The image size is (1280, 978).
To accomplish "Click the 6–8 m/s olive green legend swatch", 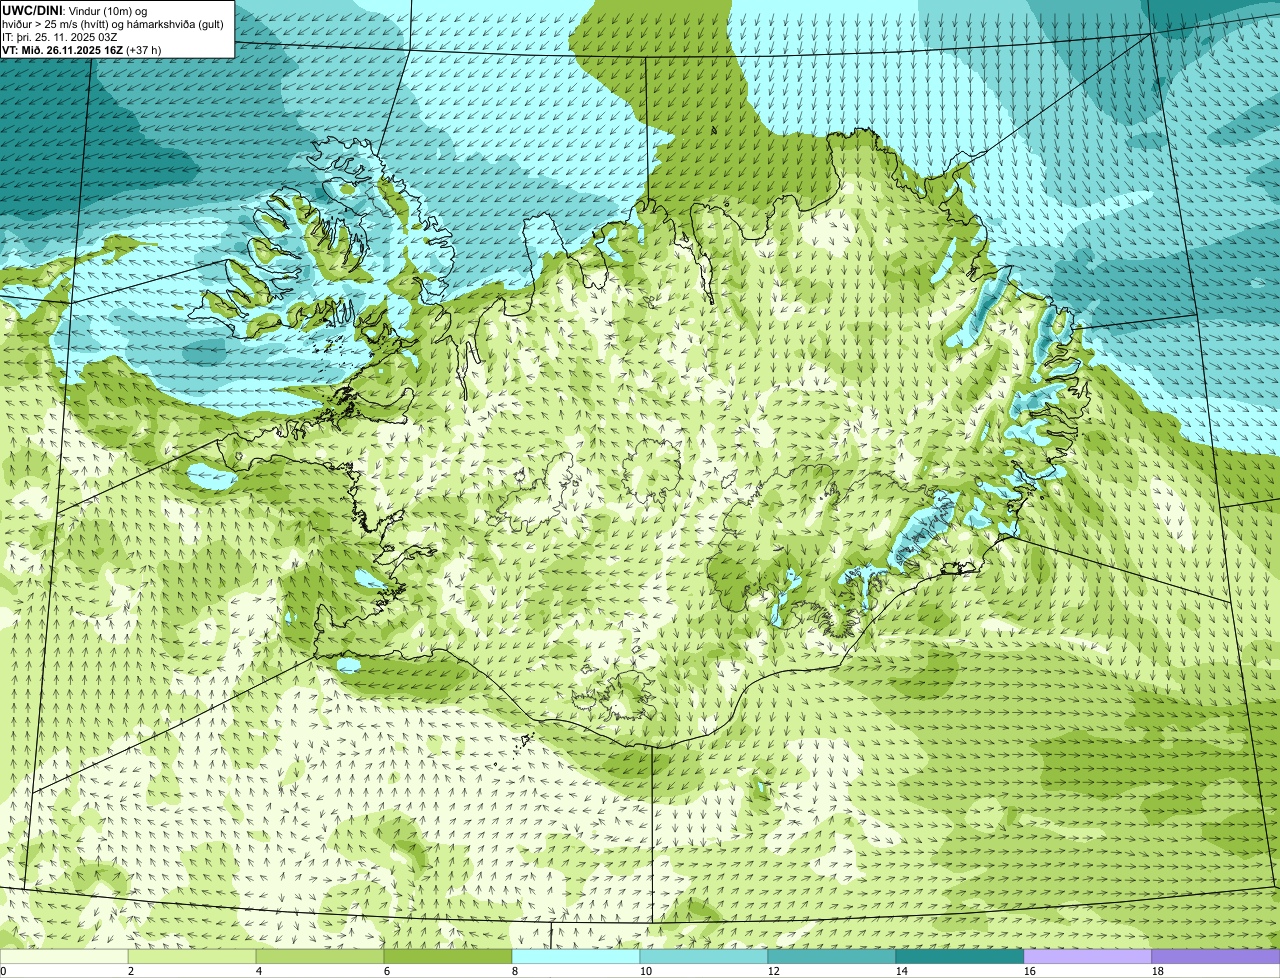I will click(x=448, y=957).
